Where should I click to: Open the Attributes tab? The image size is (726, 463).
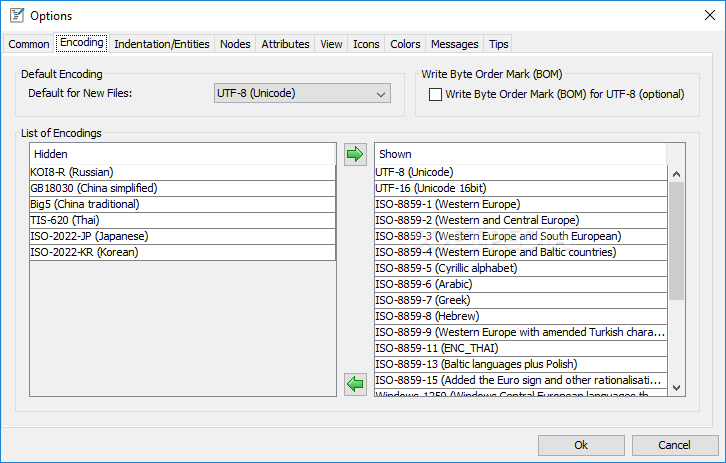pyautogui.click(x=285, y=44)
